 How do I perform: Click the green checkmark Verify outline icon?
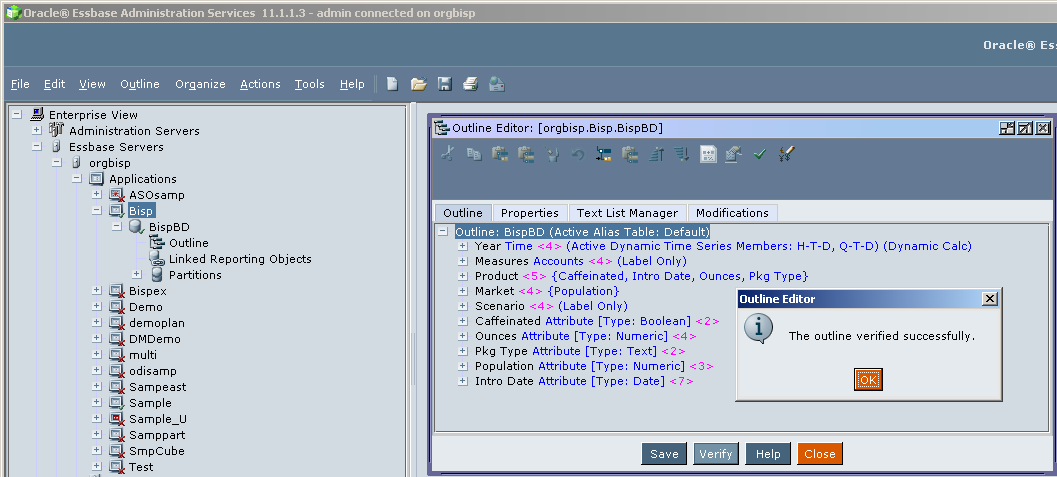click(x=760, y=154)
